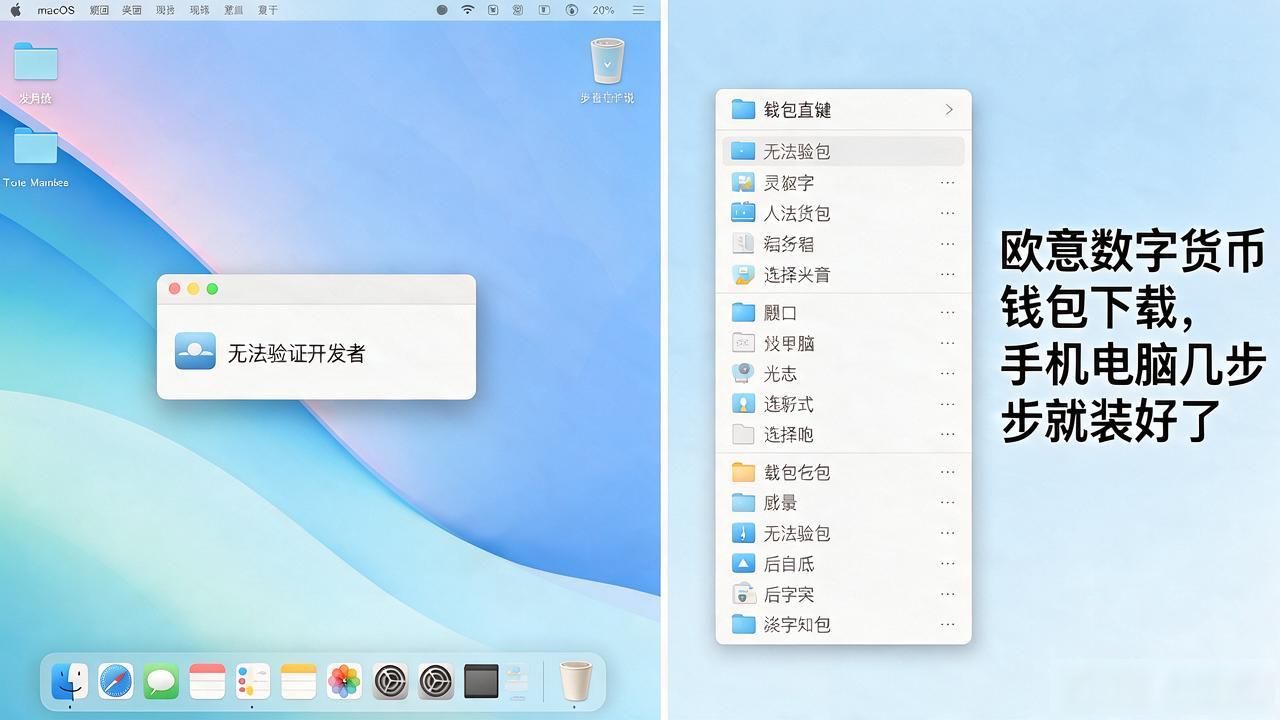The height and width of the screenshot is (720, 1280).
Task: Click the blue triangle icon beside "后自底"
Action: (x=743, y=564)
